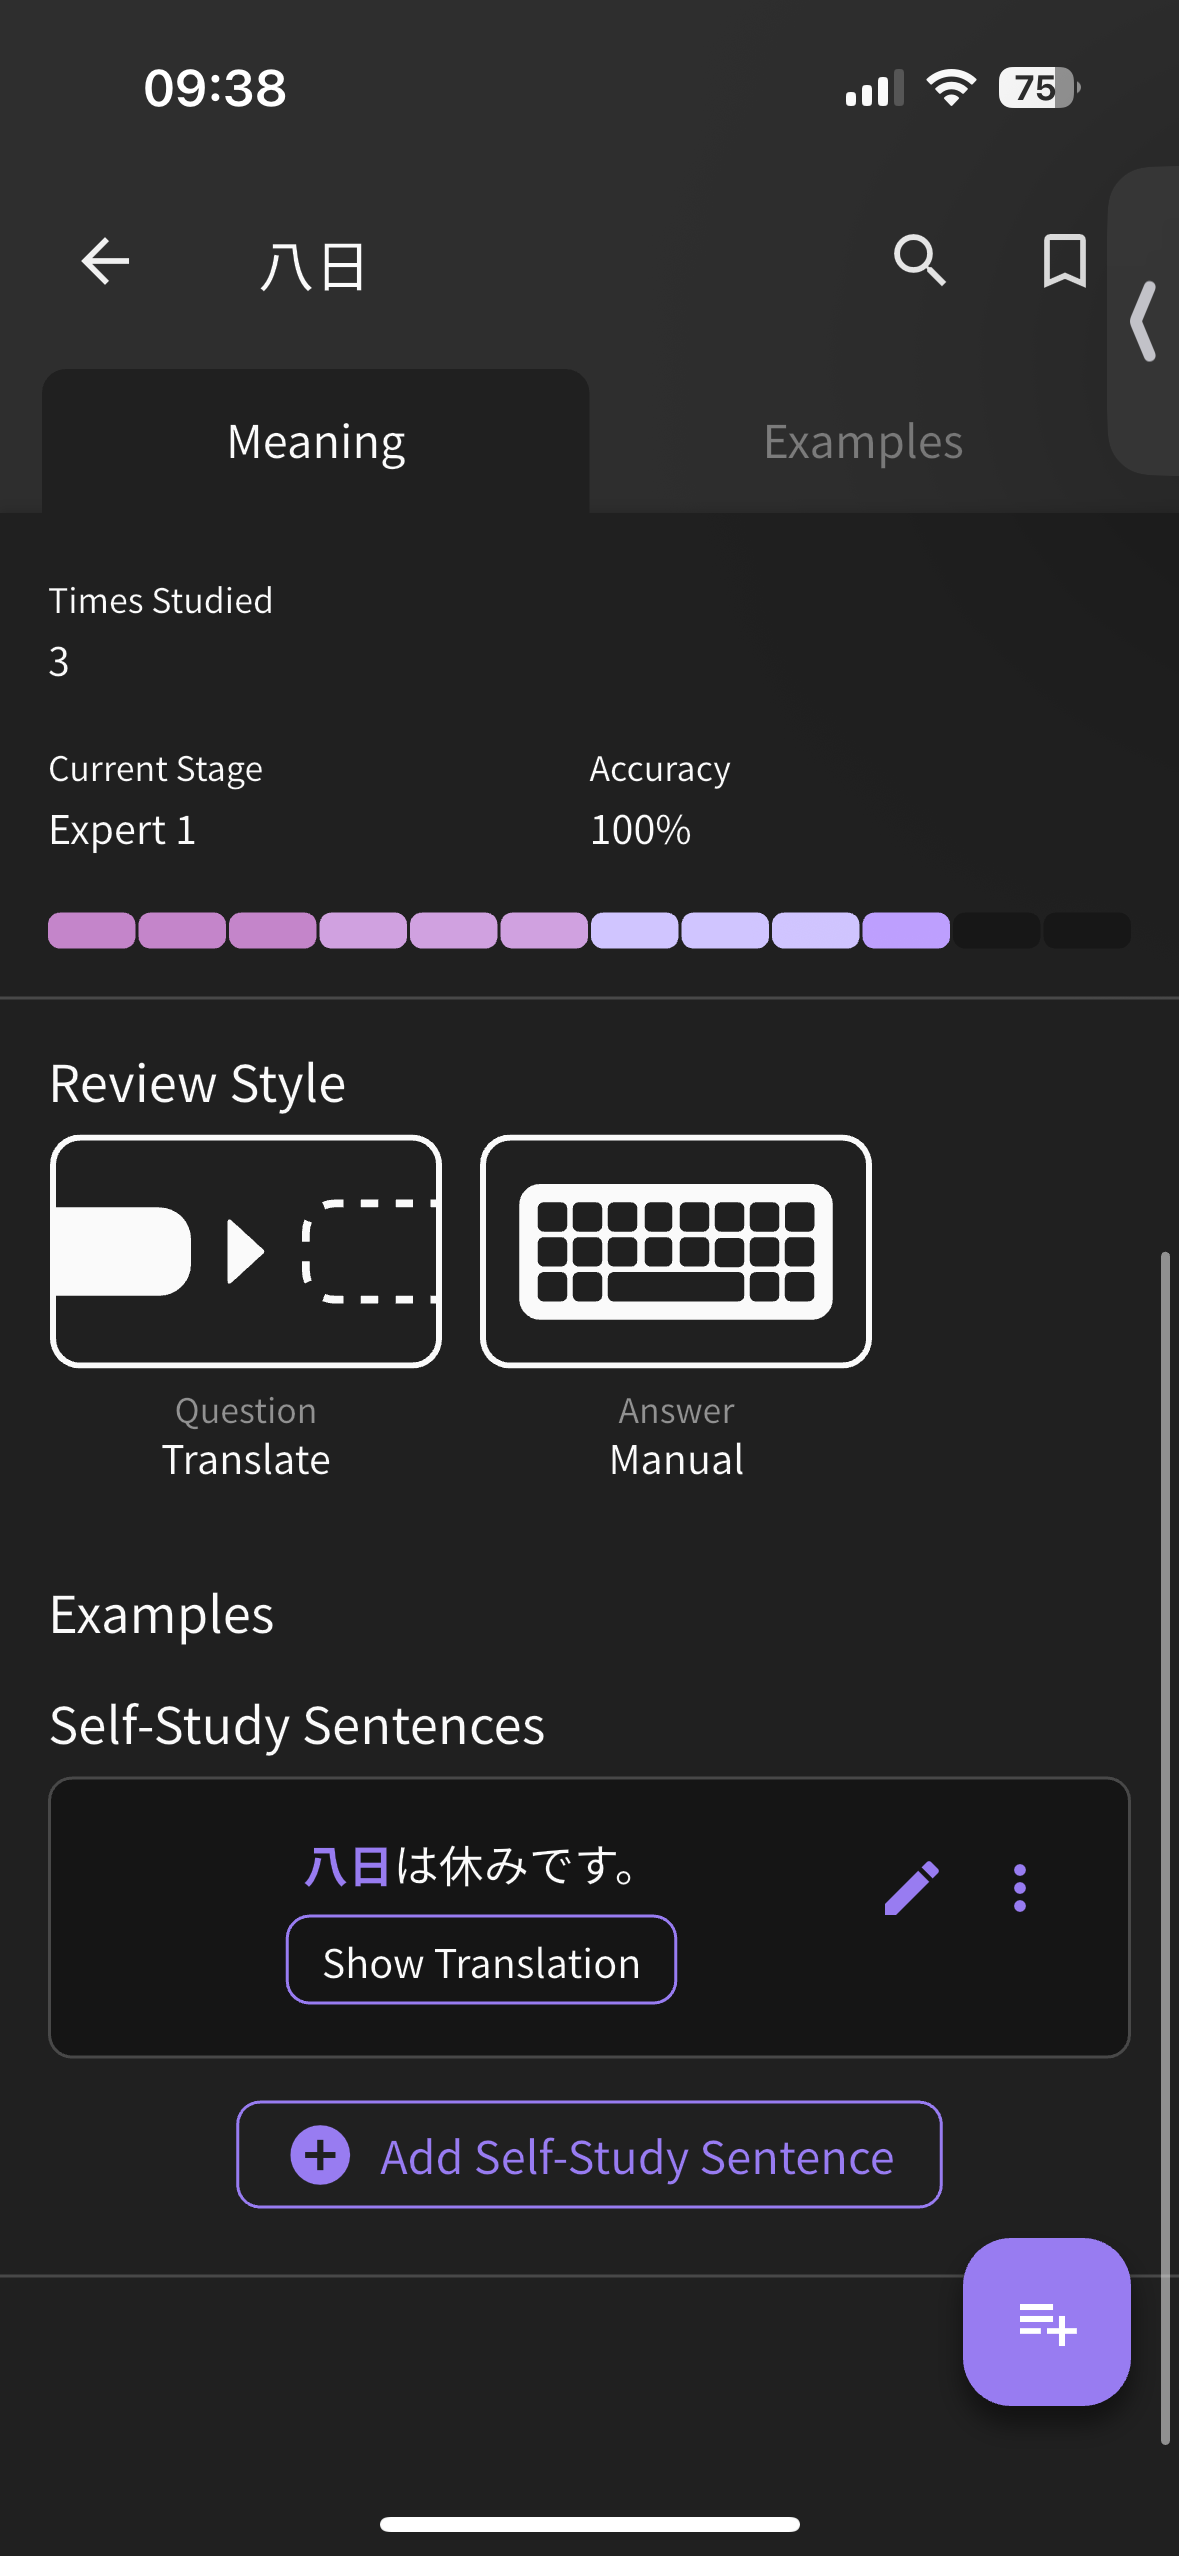1179x2556 pixels.
Task: Edit the self-study sentence with pencil icon
Action: pos(911,1888)
